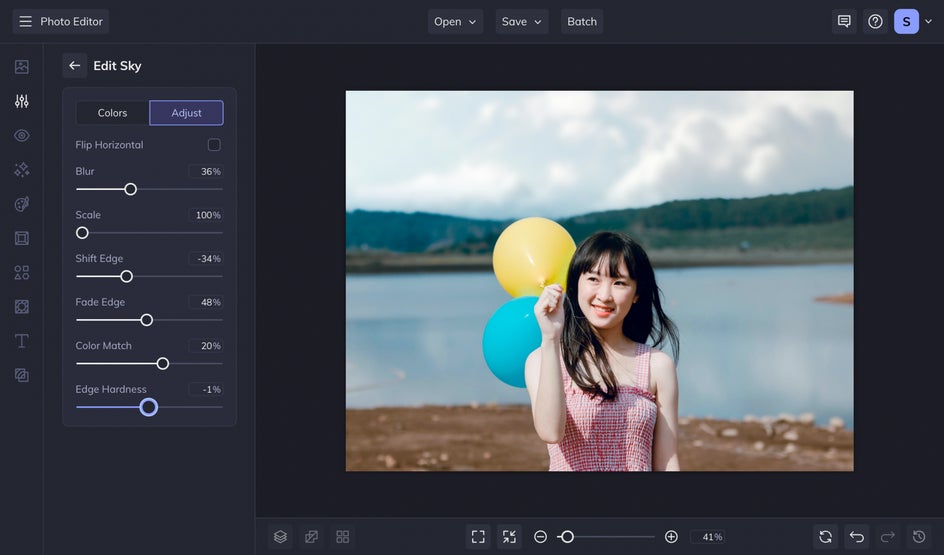Click the photo on the canvas
The width and height of the screenshot is (944, 555).
600,281
